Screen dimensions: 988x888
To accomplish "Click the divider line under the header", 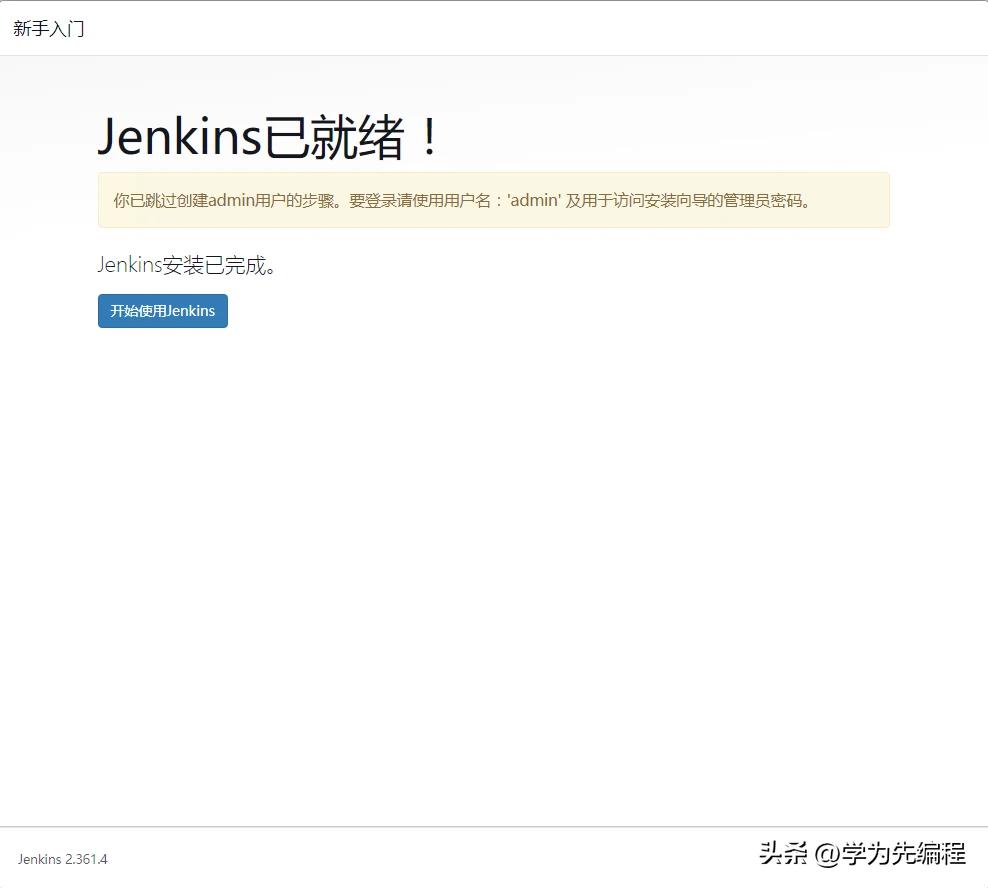I will tap(494, 57).
